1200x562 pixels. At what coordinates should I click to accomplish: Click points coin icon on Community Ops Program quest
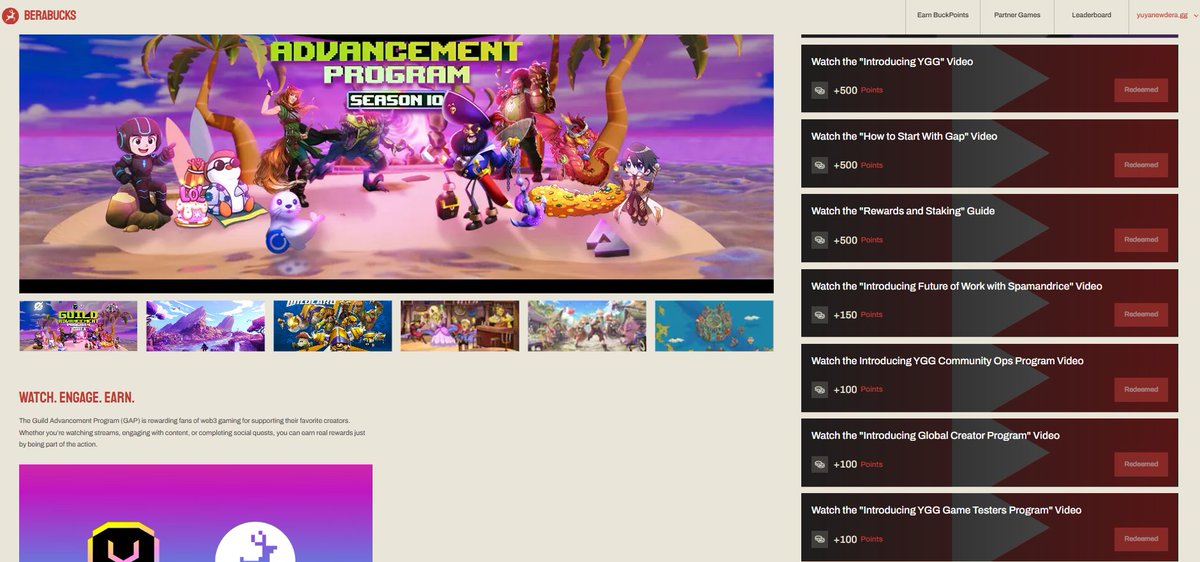point(819,389)
